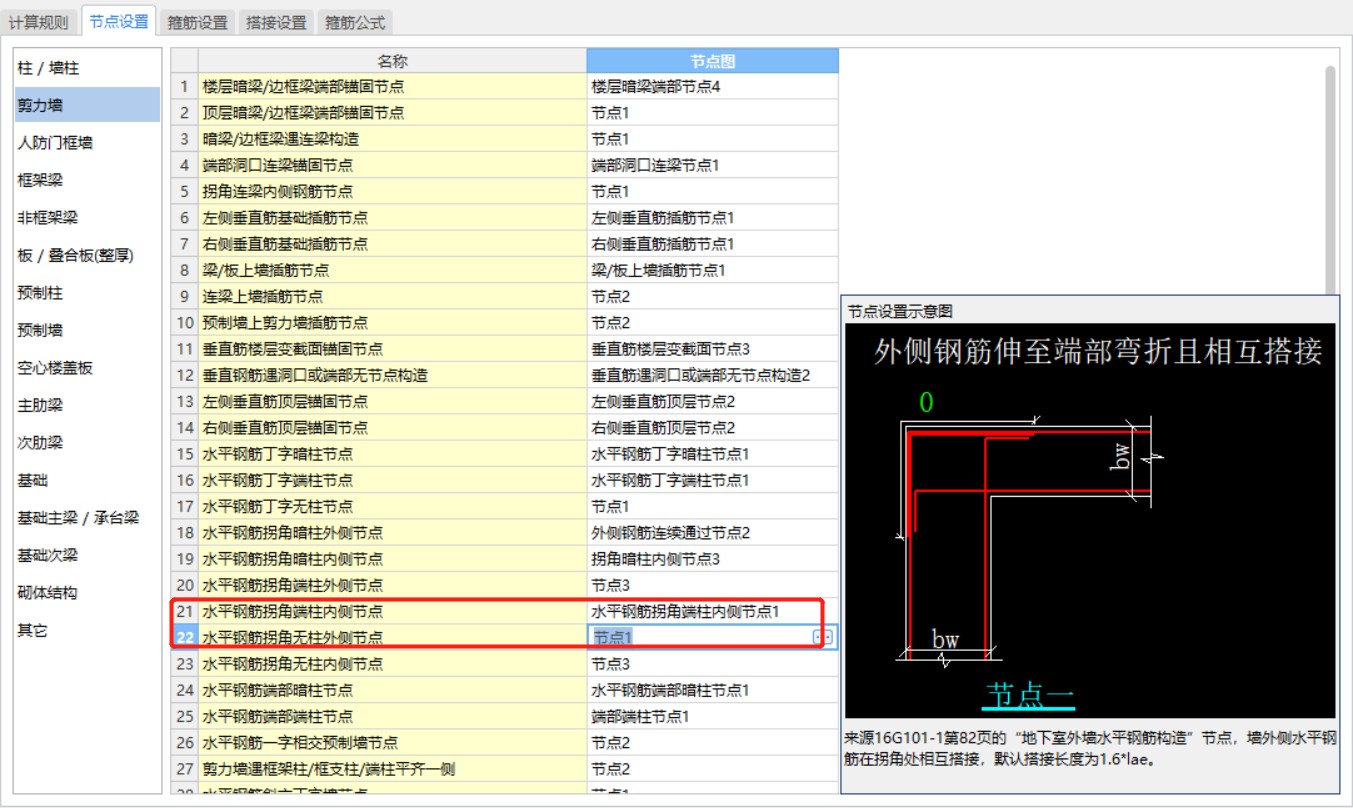Click the 节点一 link in diagram
Screen dimensions: 1353x808
1030,694
